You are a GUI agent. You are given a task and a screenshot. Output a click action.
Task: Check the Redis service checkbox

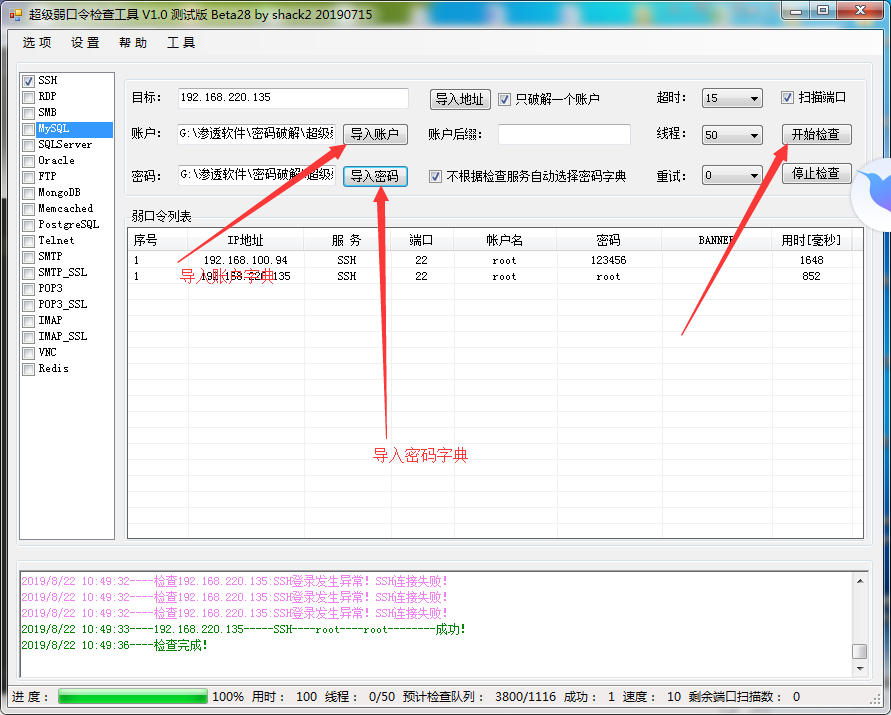[28, 369]
